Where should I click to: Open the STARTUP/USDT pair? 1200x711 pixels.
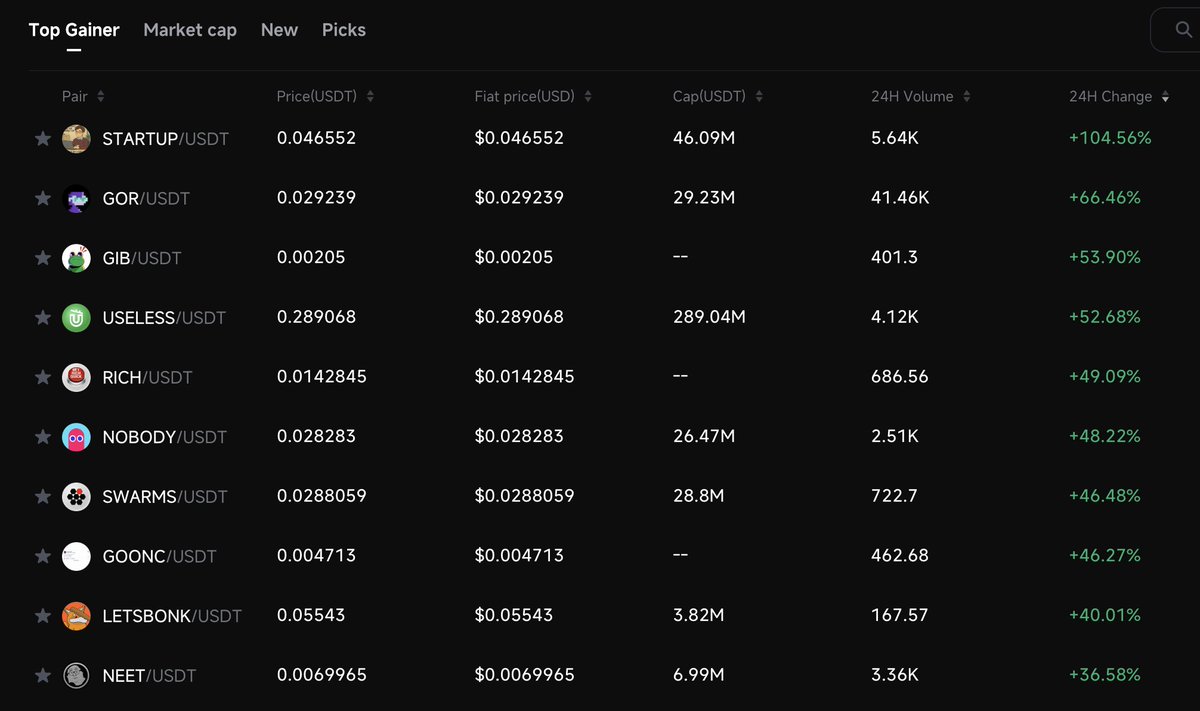pyautogui.click(x=166, y=139)
